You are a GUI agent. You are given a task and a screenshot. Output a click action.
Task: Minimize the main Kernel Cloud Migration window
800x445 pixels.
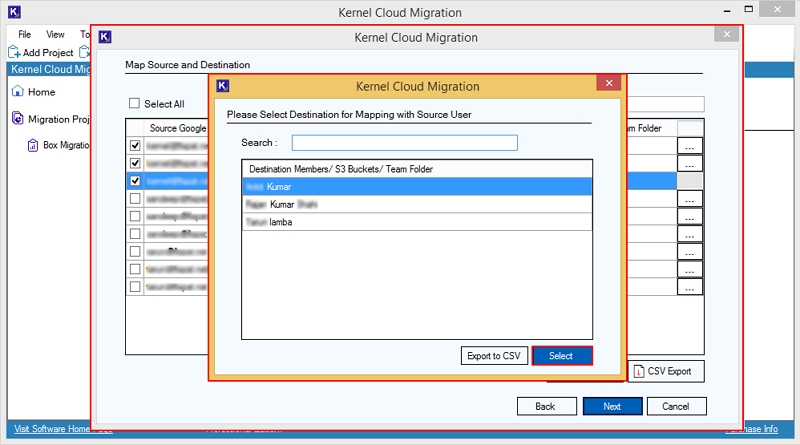(x=727, y=10)
